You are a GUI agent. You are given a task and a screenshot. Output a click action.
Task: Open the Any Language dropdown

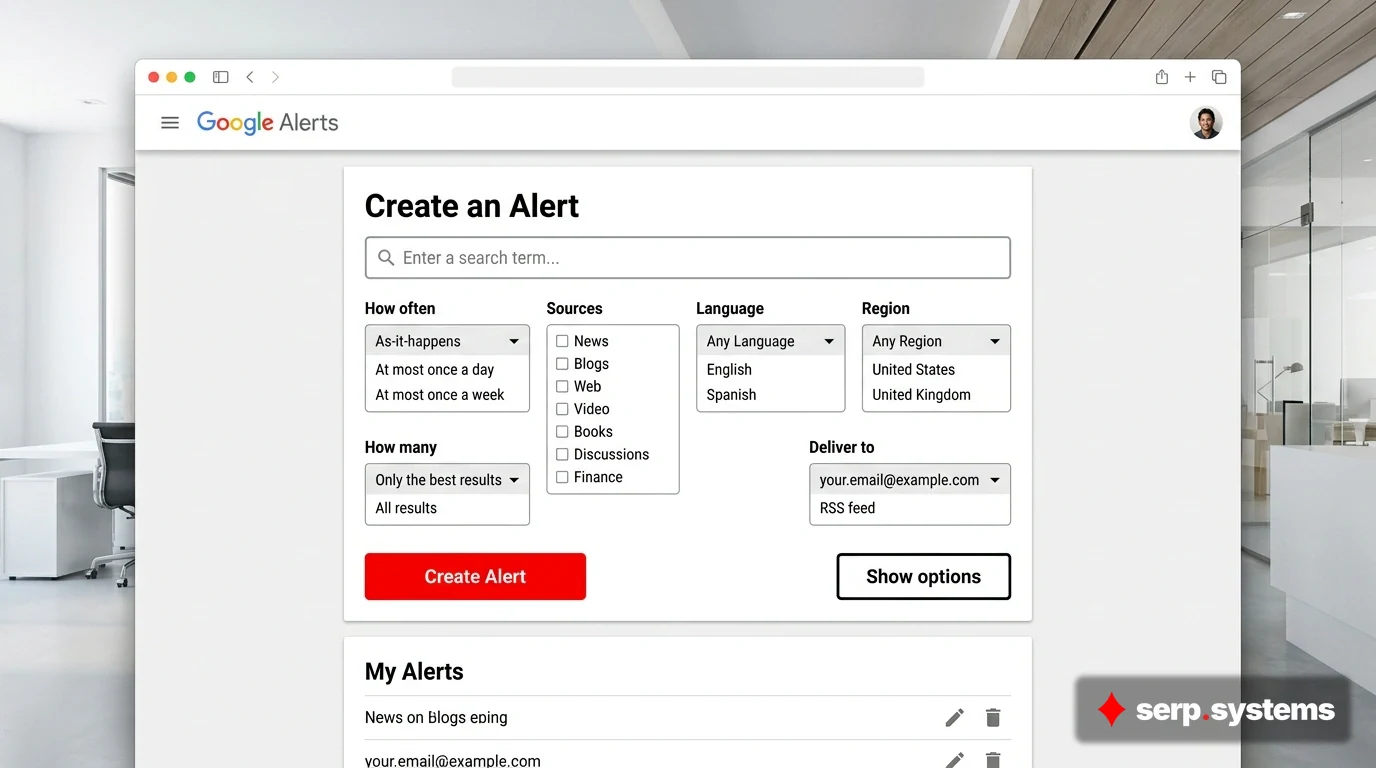click(x=770, y=341)
